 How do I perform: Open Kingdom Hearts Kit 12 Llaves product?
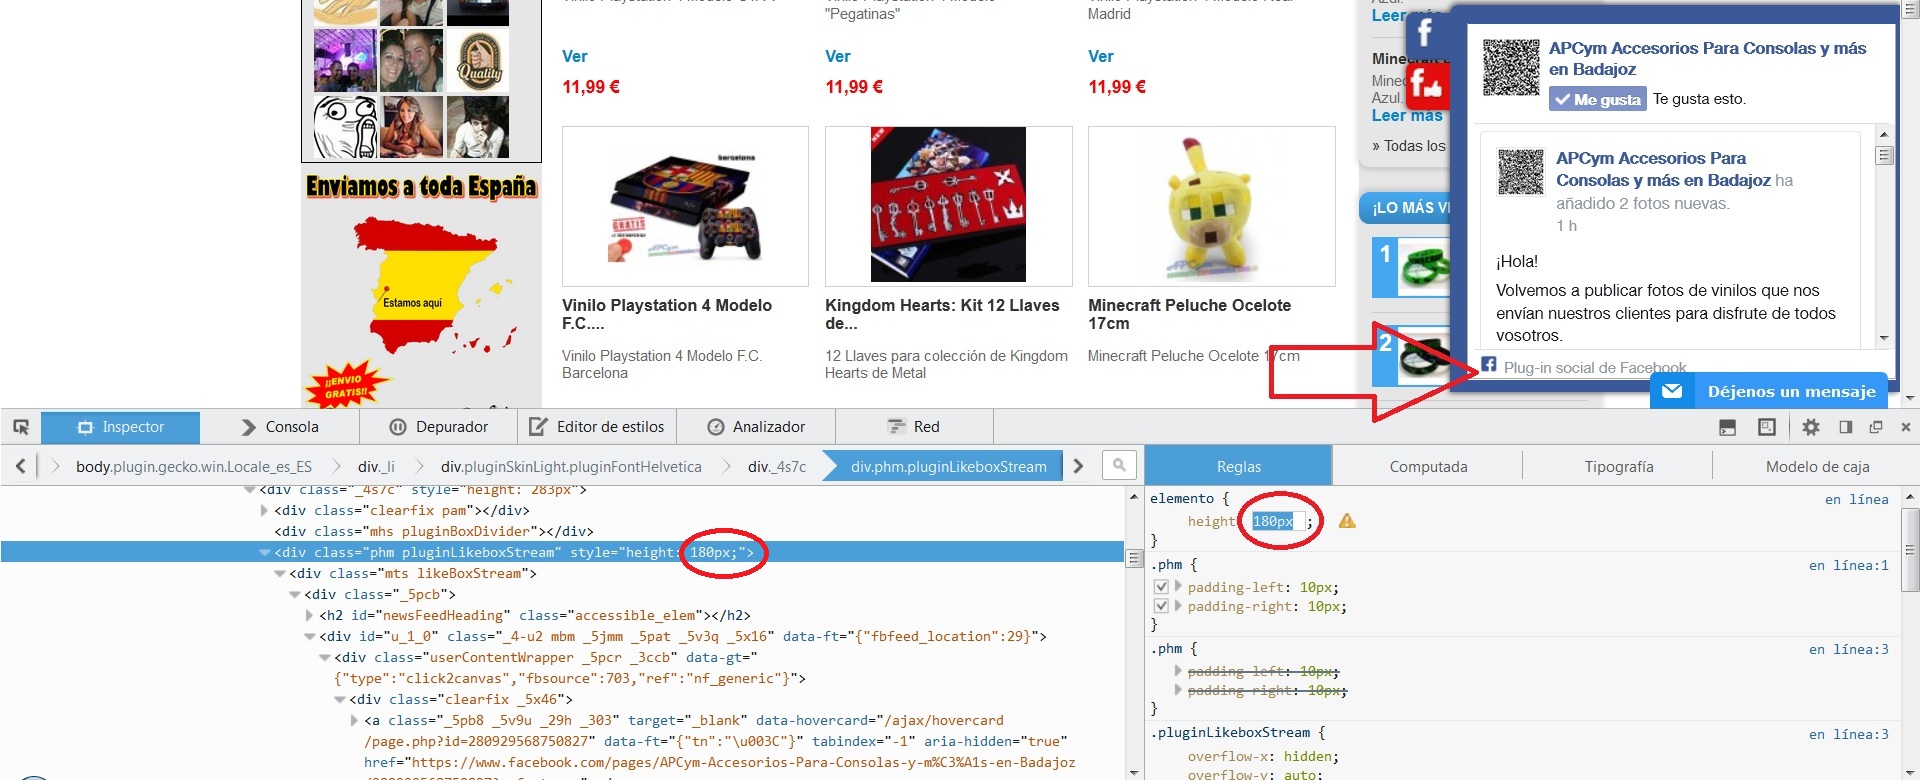tap(942, 314)
